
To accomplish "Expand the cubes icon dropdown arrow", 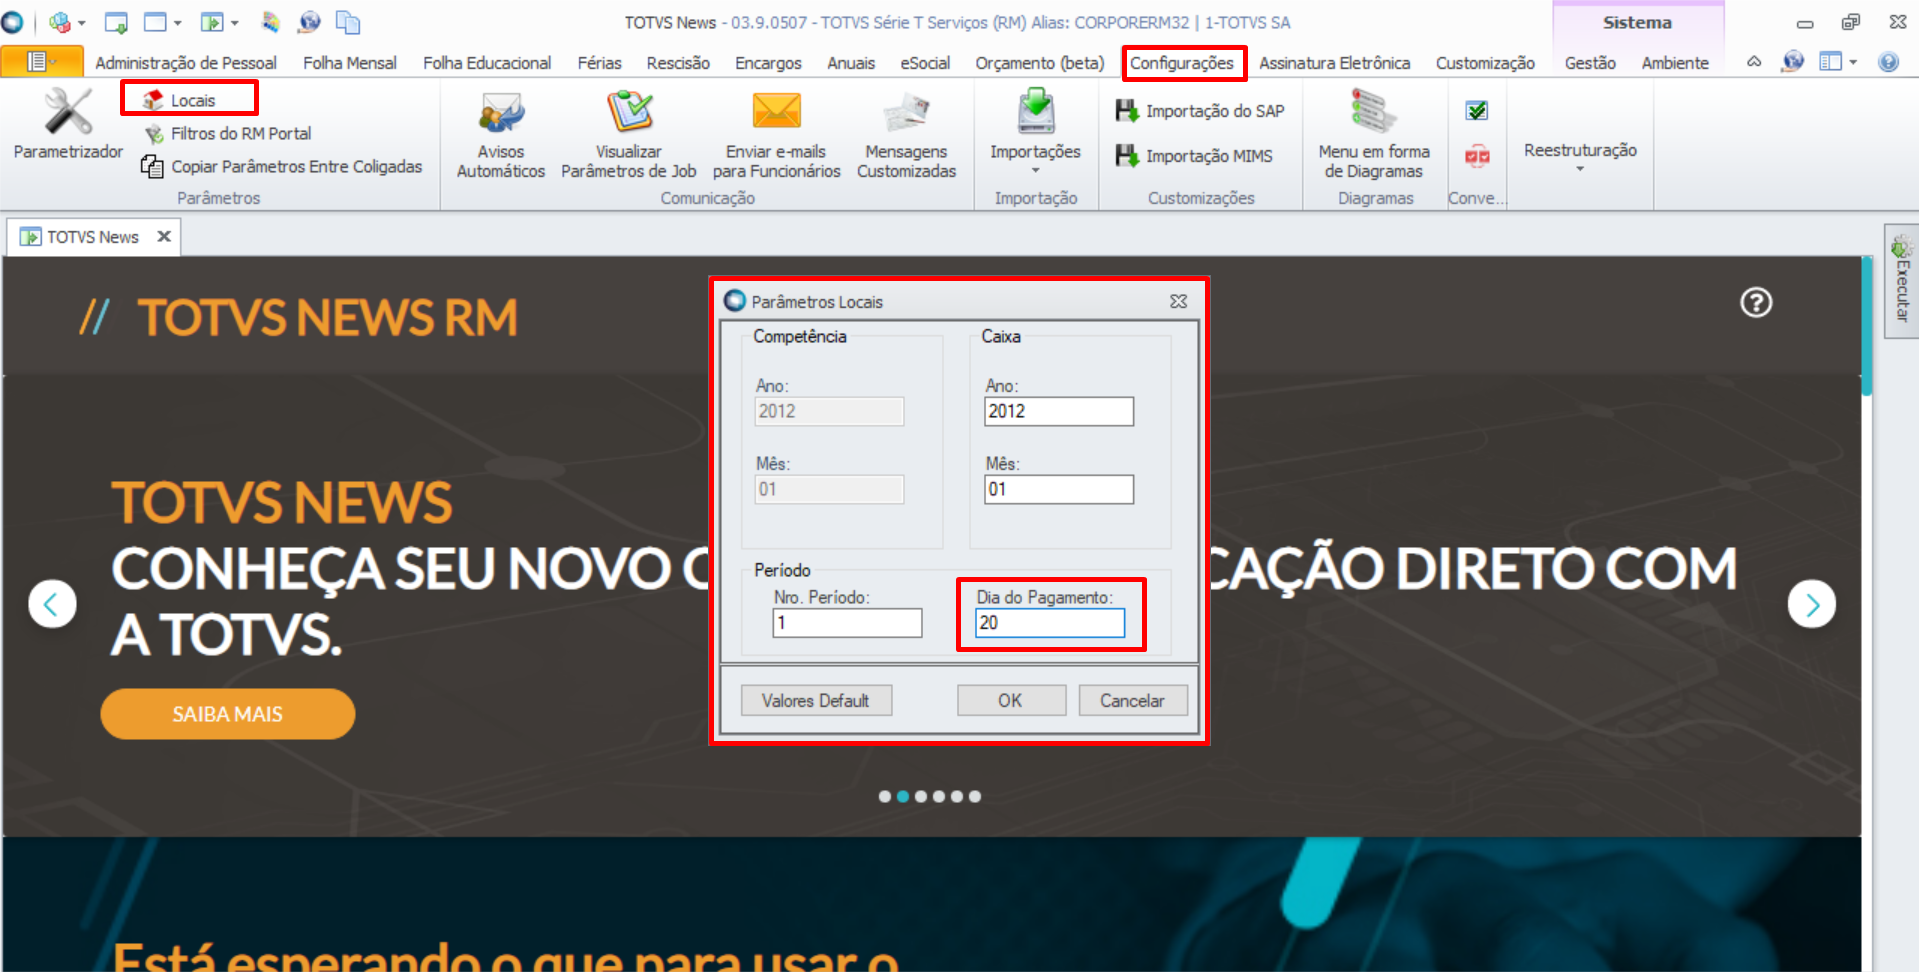I will pyautogui.click(x=82, y=23).
